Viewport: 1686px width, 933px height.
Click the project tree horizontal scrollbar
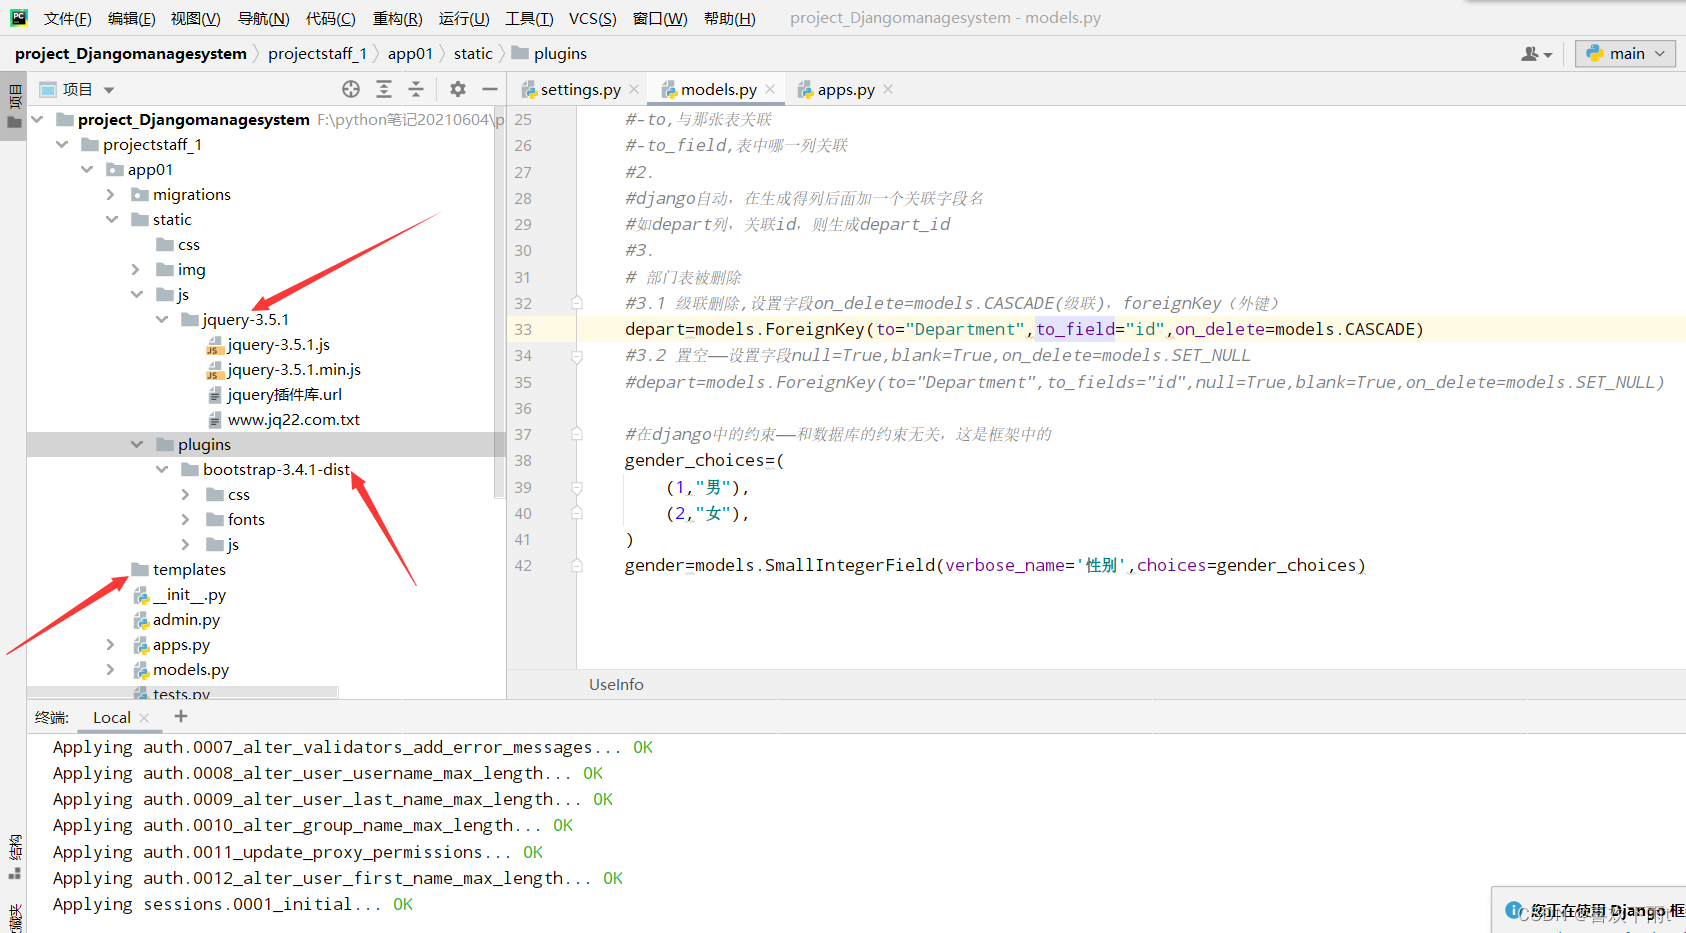[x=183, y=692]
